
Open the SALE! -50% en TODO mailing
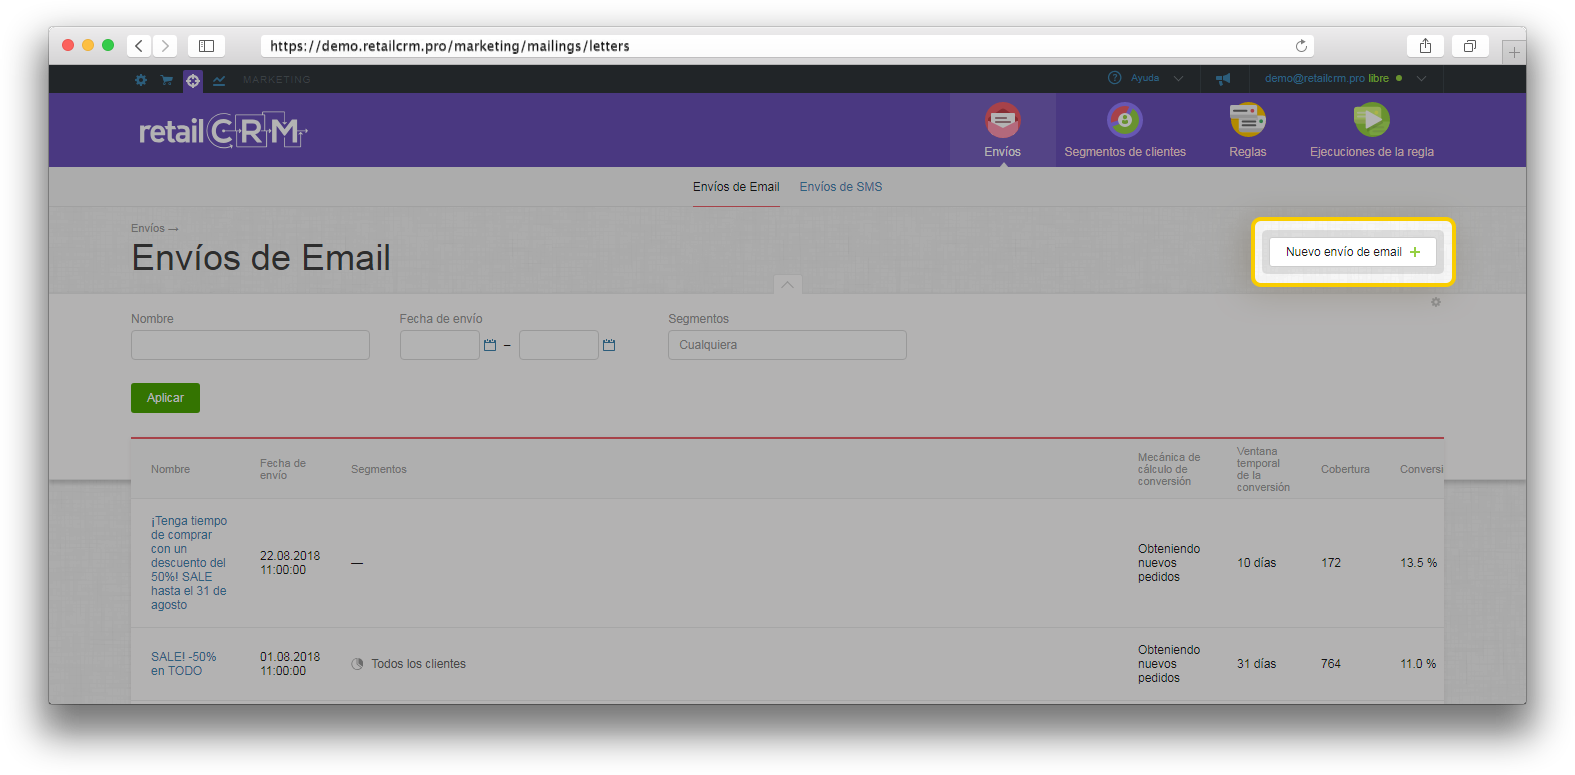[183, 664]
